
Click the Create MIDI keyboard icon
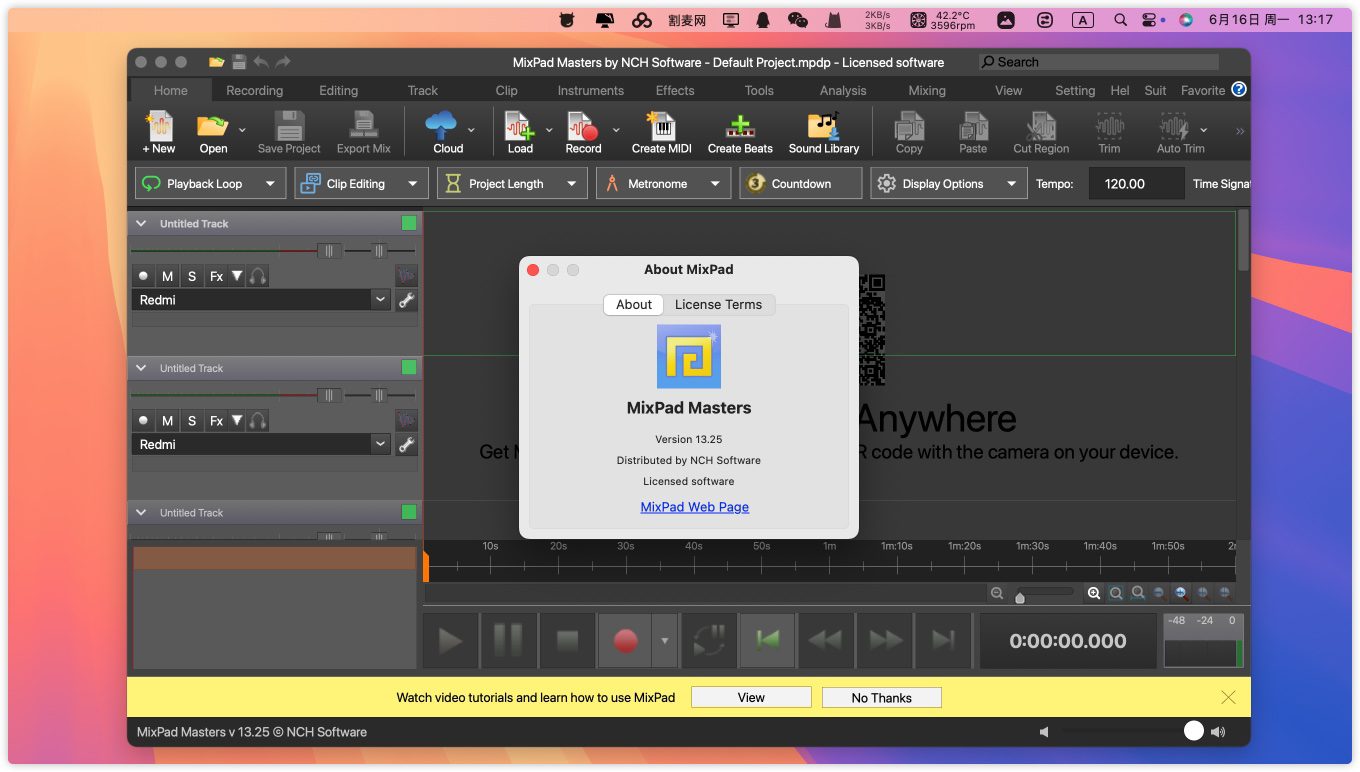coord(661,127)
